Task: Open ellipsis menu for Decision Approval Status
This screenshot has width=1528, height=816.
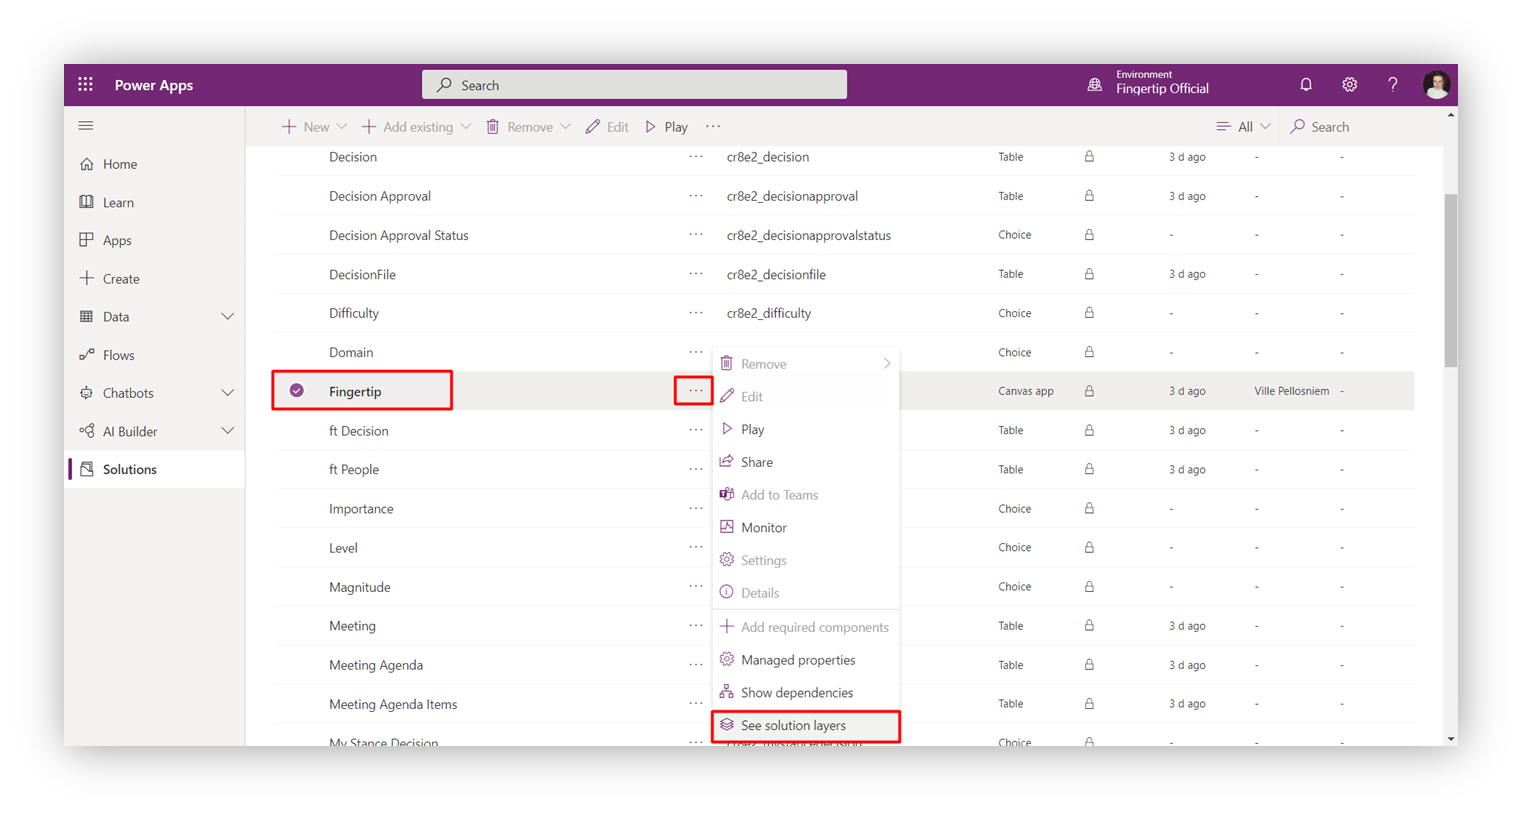Action: pyautogui.click(x=696, y=235)
